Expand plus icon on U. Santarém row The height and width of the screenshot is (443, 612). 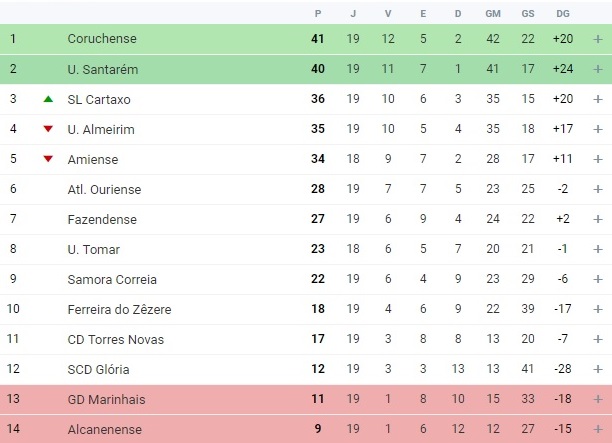click(x=598, y=69)
